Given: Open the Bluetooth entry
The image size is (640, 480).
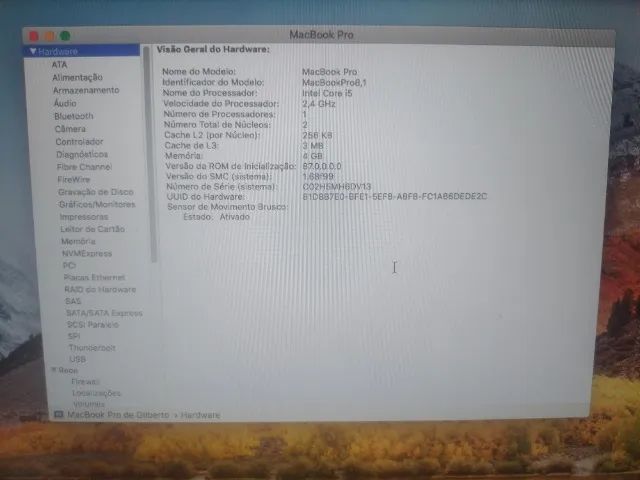Looking at the screenshot, I should pos(74,116).
